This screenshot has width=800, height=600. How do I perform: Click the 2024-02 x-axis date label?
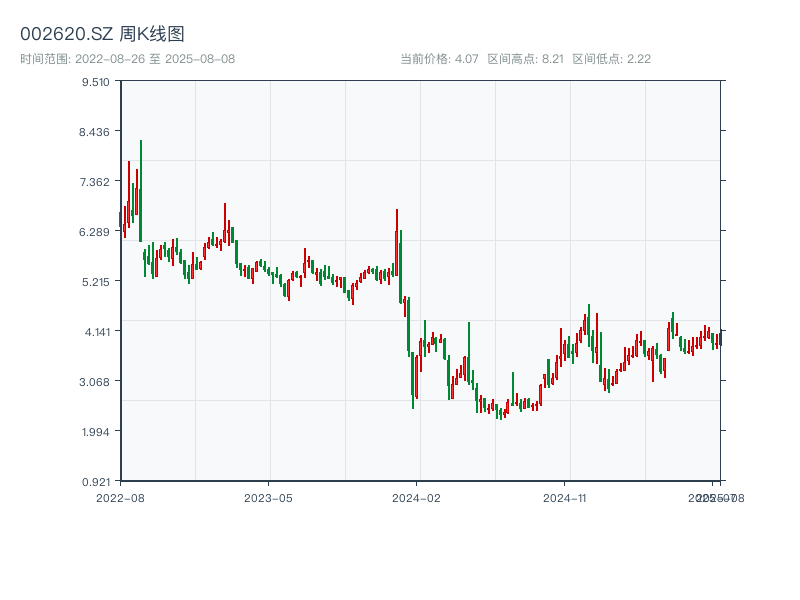[x=417, y=497]
